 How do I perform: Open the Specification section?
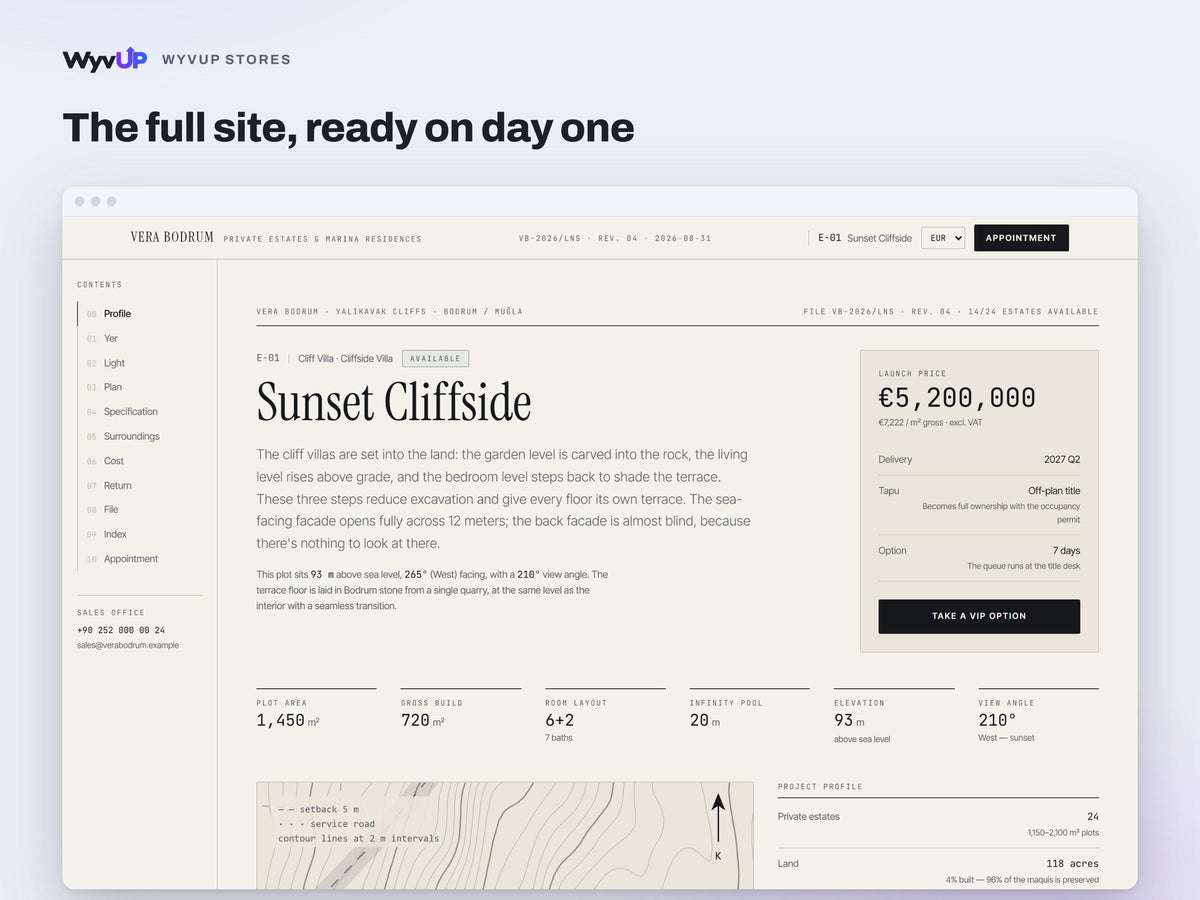tap(131, 412)
